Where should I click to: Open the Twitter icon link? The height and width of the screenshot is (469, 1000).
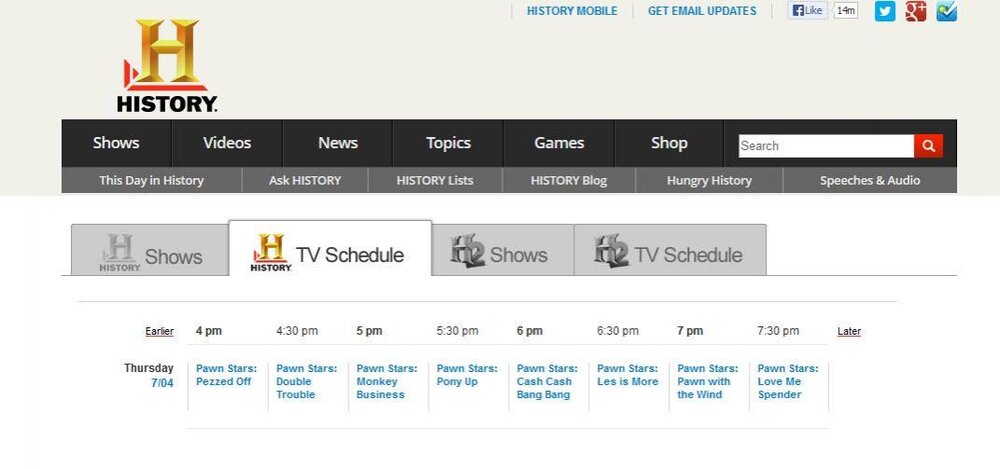click(x=885, y=11)
